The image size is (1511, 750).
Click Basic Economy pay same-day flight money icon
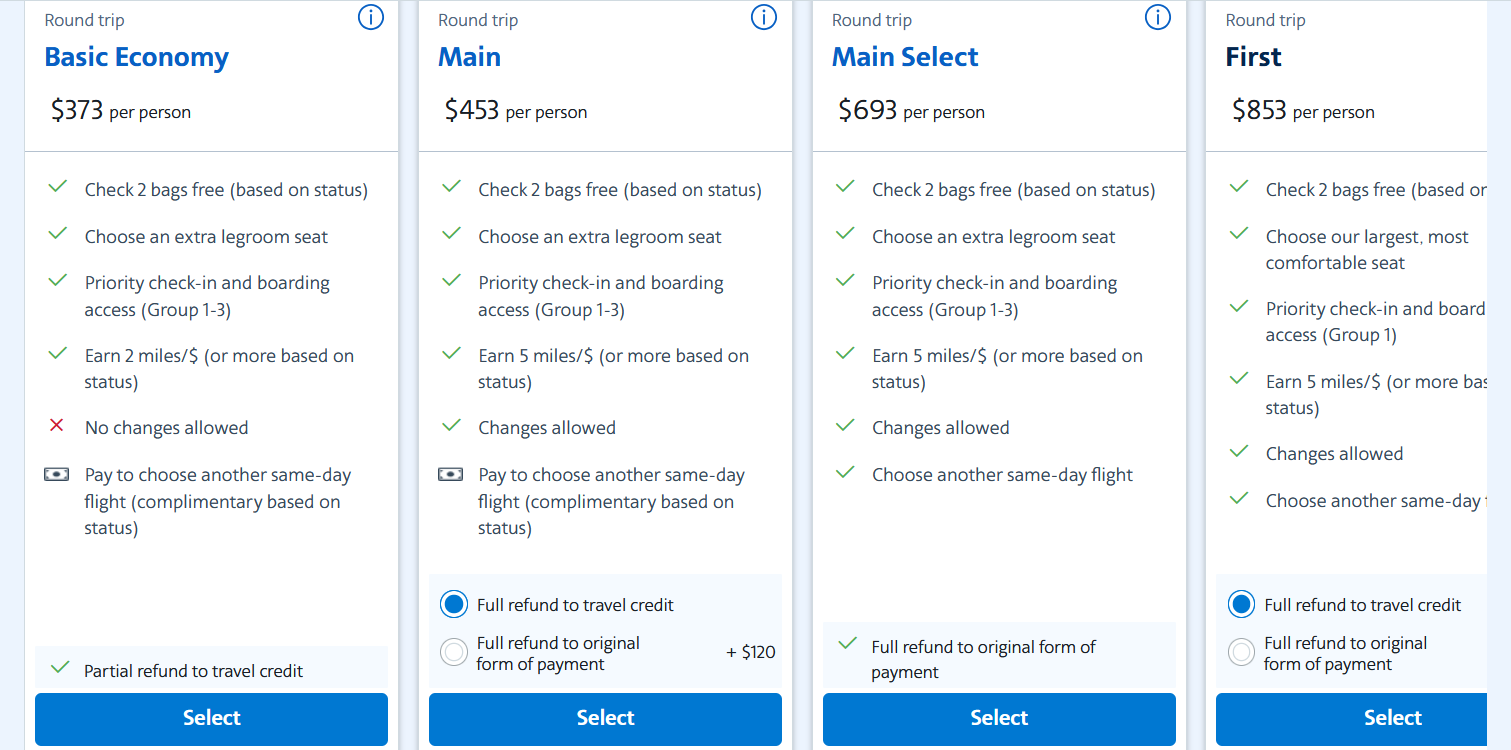tap(57, 475)
